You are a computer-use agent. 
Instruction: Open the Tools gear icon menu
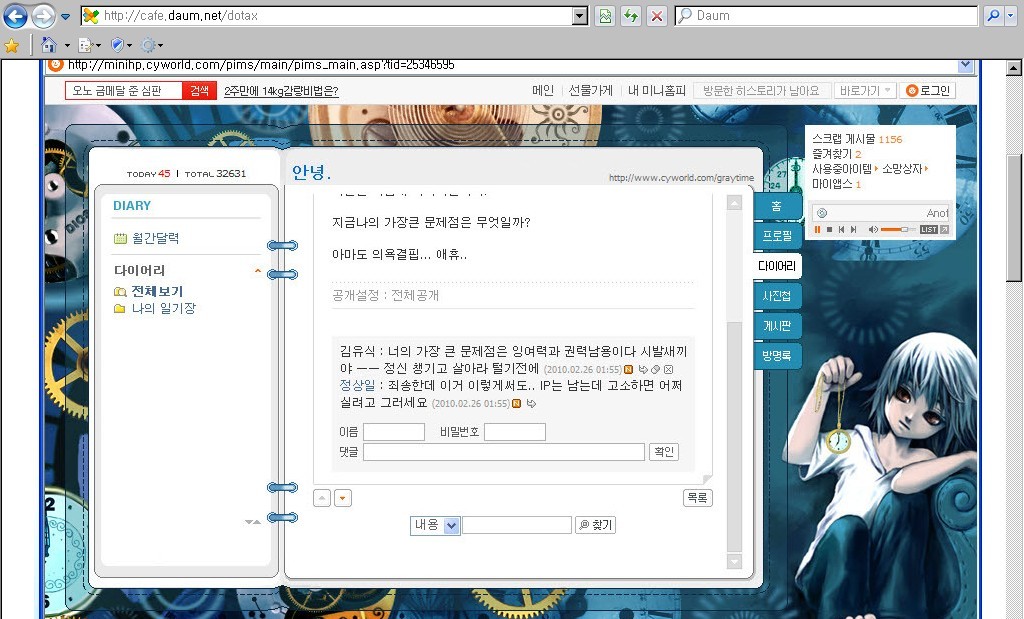148,45
